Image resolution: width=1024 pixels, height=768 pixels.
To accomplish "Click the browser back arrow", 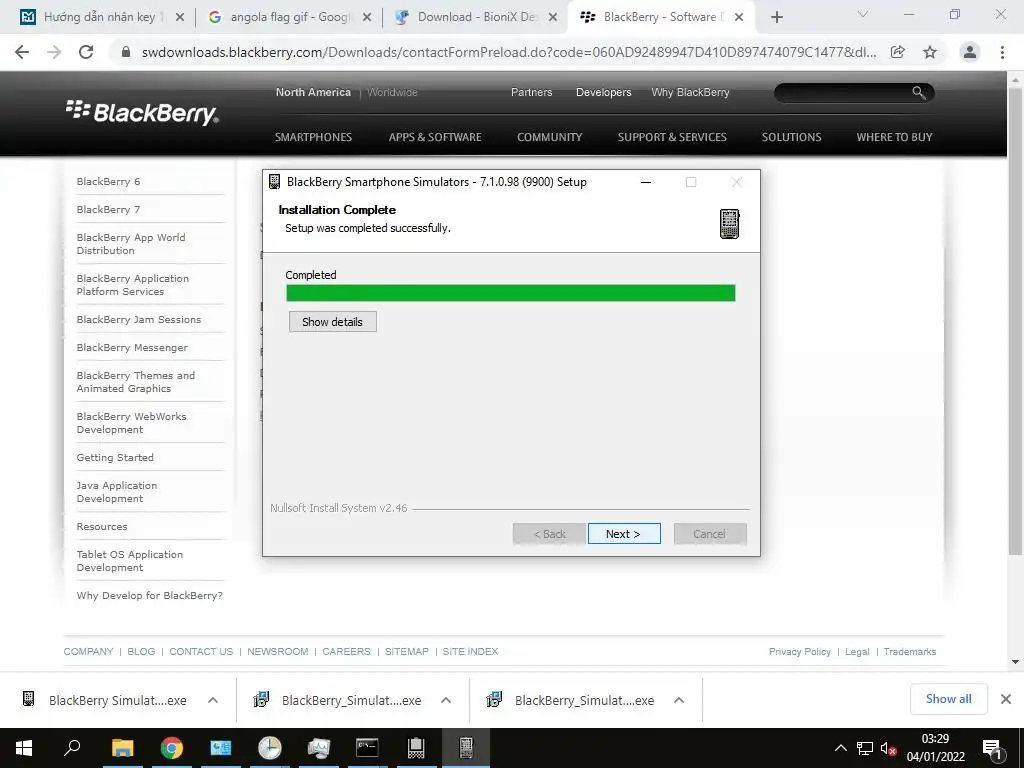I will 22,52.
